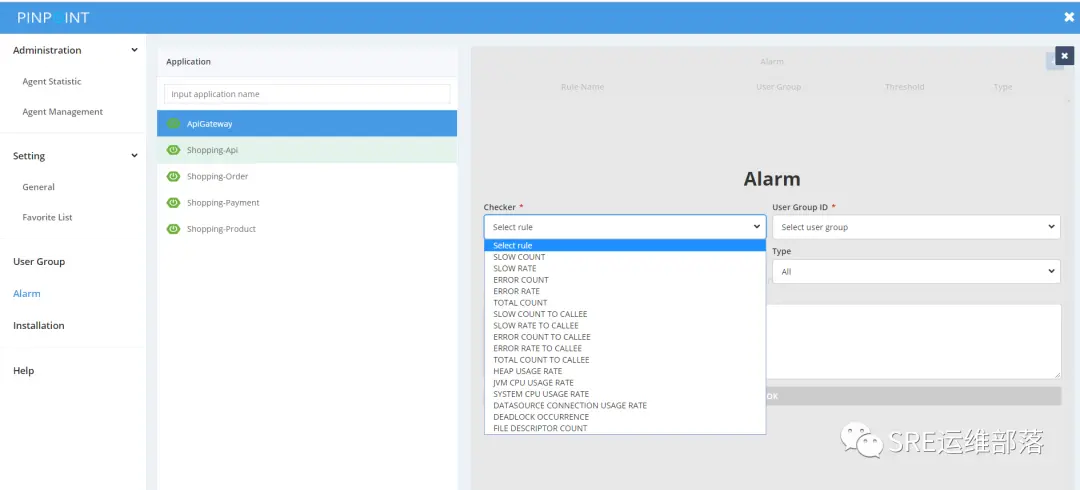Click the Shopping-Api green agent icon
Screen dimensions: 1080x490
coord(174,150)
